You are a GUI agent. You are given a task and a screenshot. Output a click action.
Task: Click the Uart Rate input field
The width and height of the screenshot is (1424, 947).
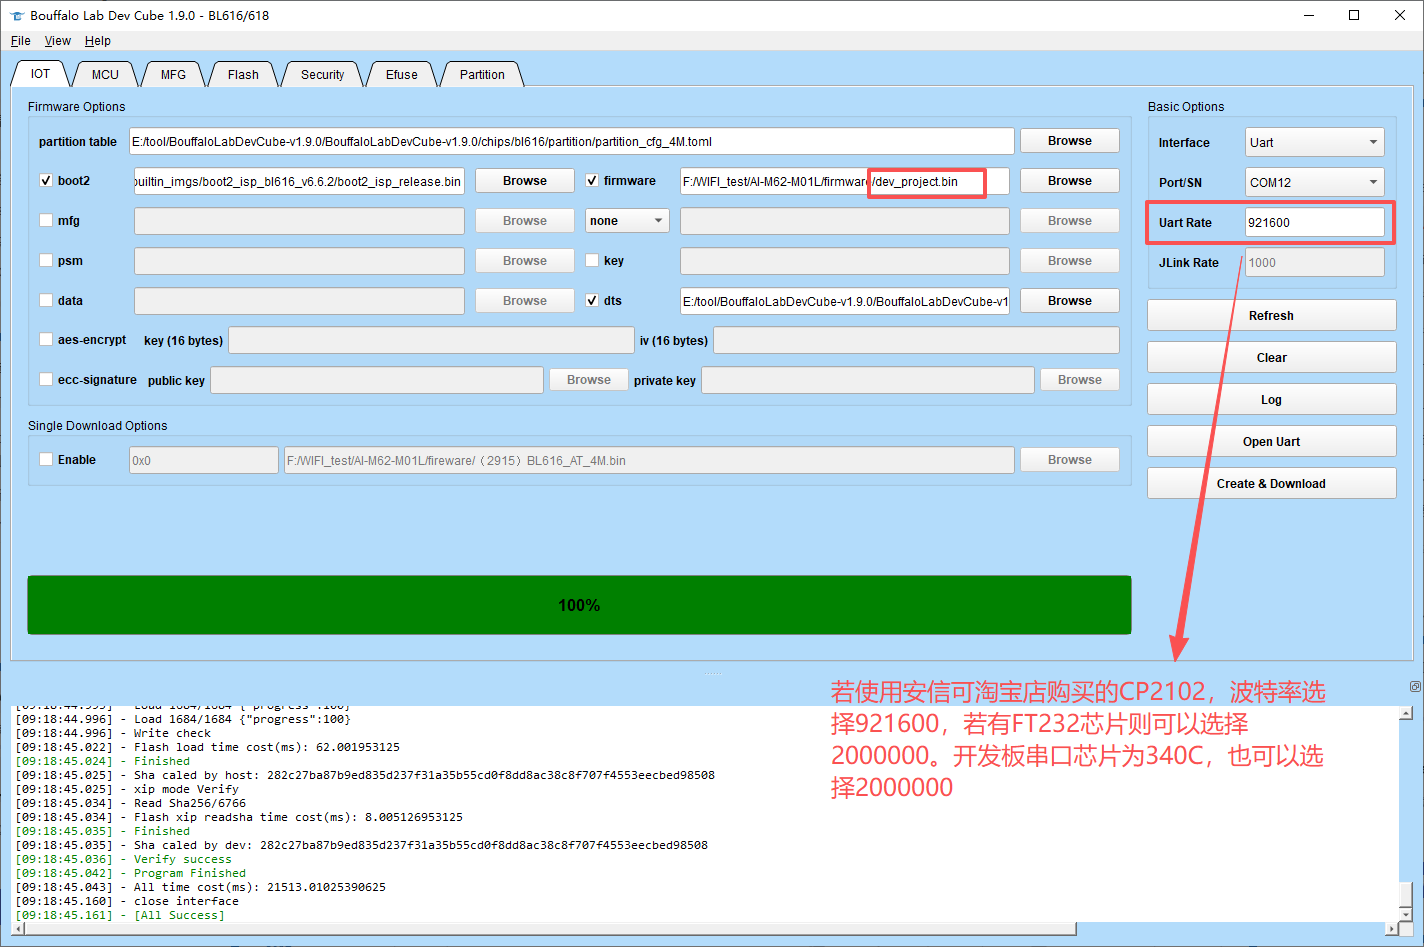pyautogui.click(x=1315, y=222)
